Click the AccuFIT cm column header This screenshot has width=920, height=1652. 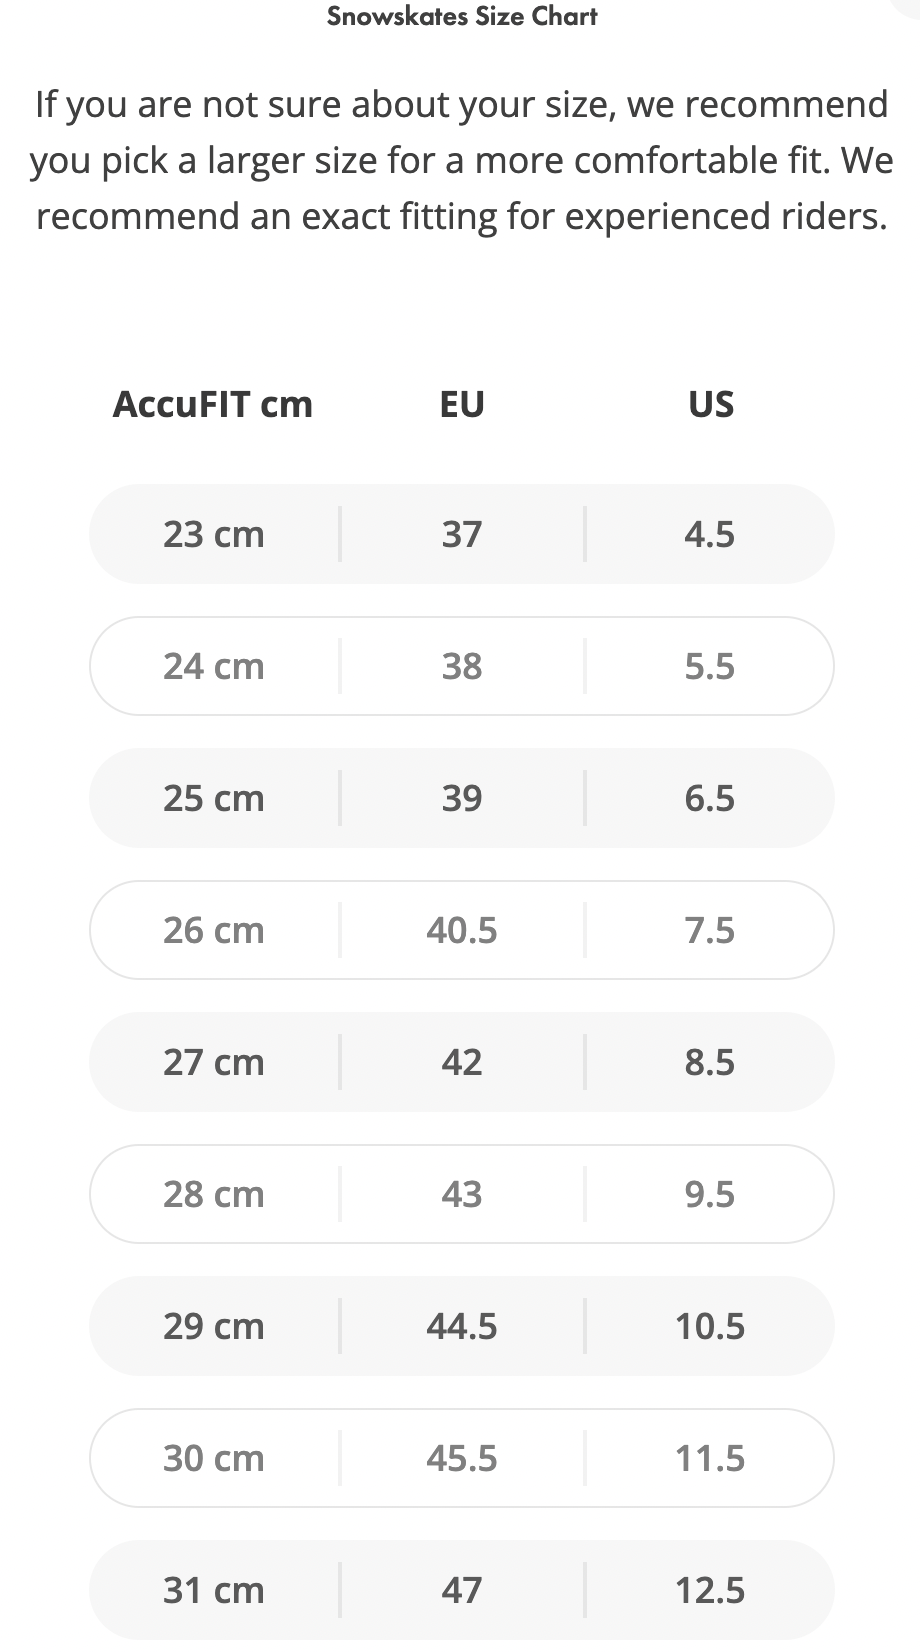pos(212,404)
